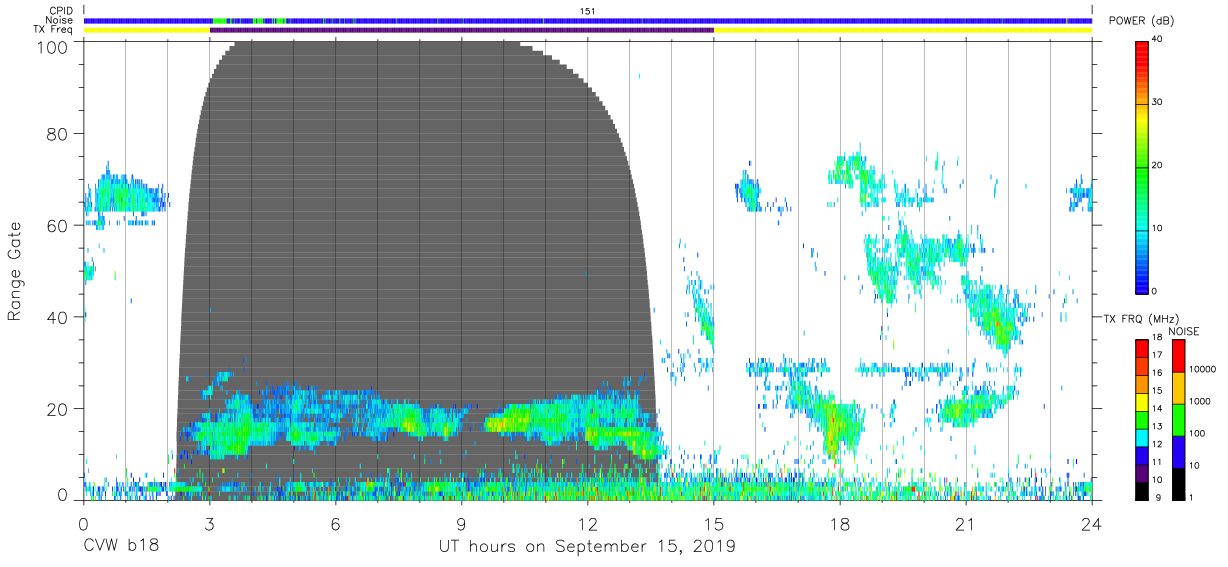Click the Noise row label
The height and width of the screenshot is (567, 1228).
click(59, 20)
